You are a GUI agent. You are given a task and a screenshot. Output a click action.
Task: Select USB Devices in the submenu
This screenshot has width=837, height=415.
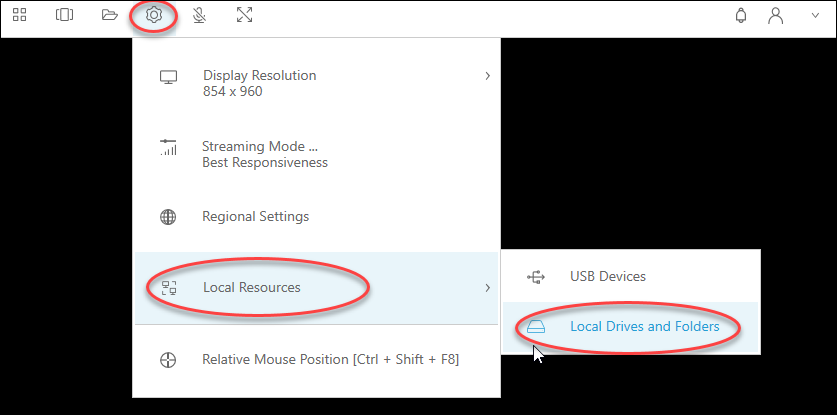[x=607, y=276]
